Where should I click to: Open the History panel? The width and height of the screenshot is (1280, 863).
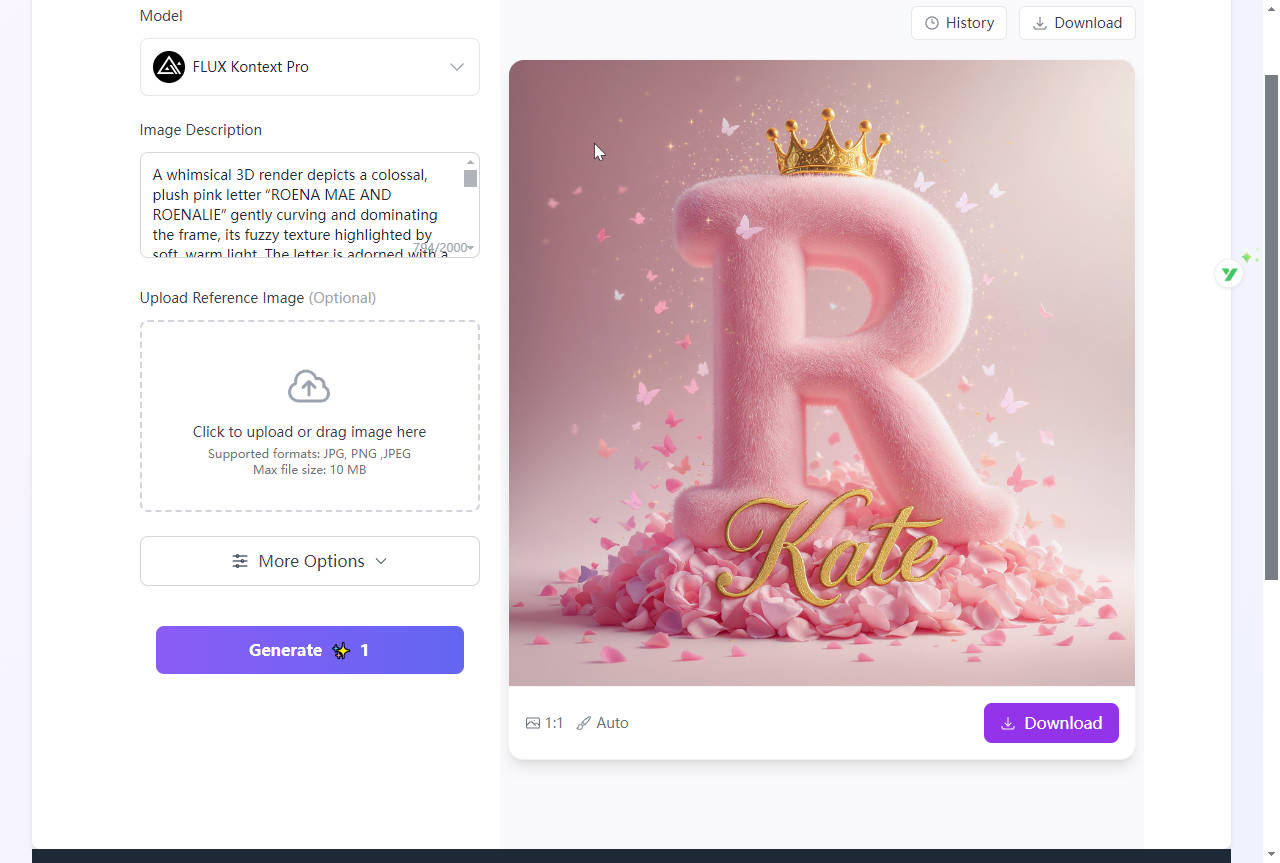[958, 23]
